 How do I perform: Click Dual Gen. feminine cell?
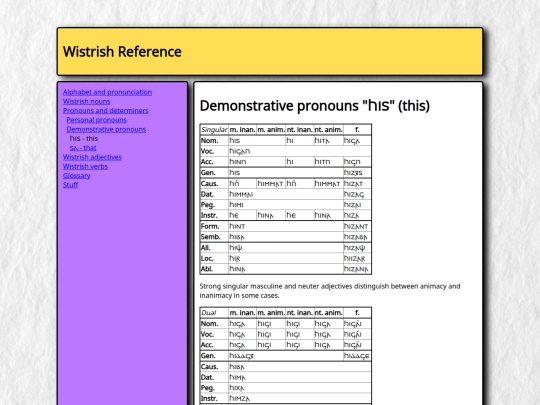[x=357, y=356]
